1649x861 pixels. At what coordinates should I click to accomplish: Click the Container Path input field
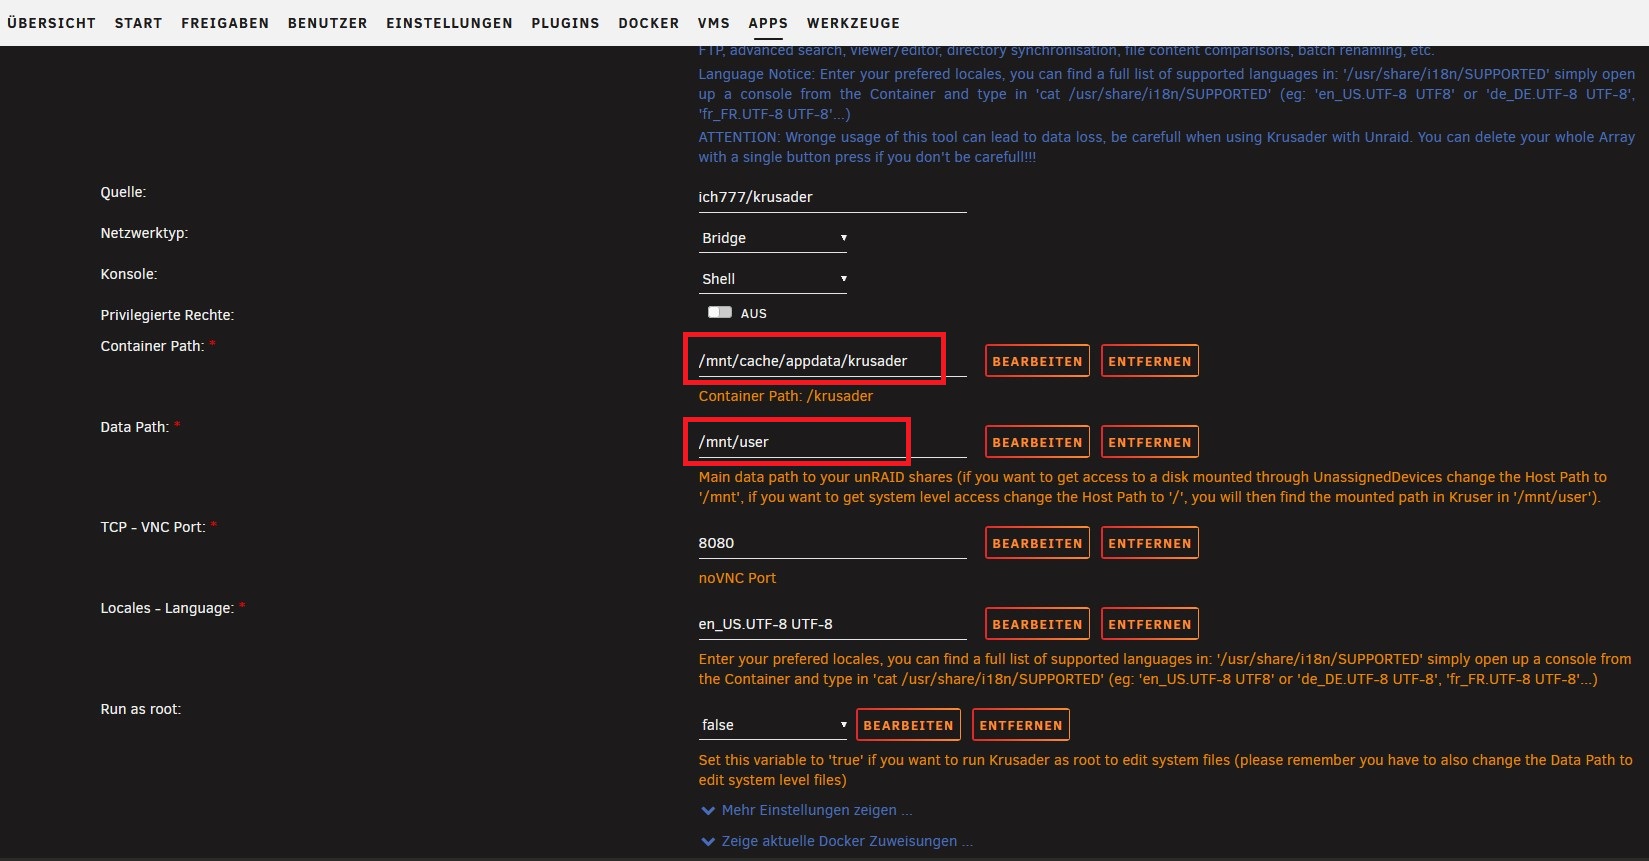click(x=832, y=361)
